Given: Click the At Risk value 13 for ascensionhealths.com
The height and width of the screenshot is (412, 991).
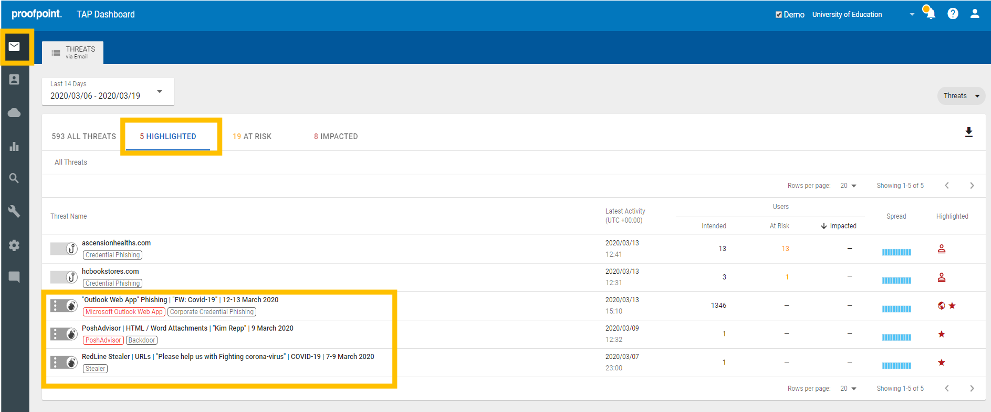Looking at the screenshot, I should pyautogui.click(x=785, y=248).
